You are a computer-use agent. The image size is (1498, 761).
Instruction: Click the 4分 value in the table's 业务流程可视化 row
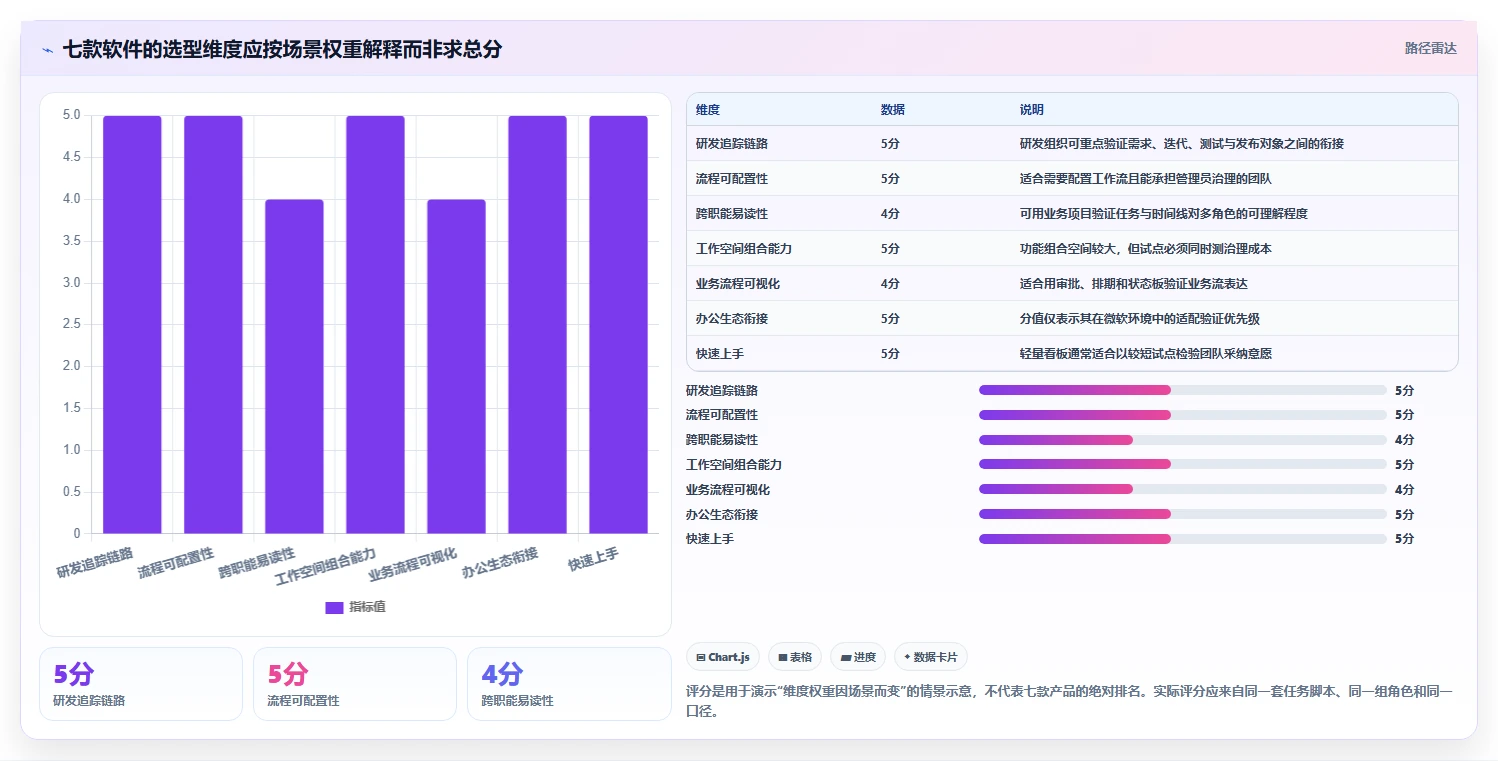click(890, 284)
